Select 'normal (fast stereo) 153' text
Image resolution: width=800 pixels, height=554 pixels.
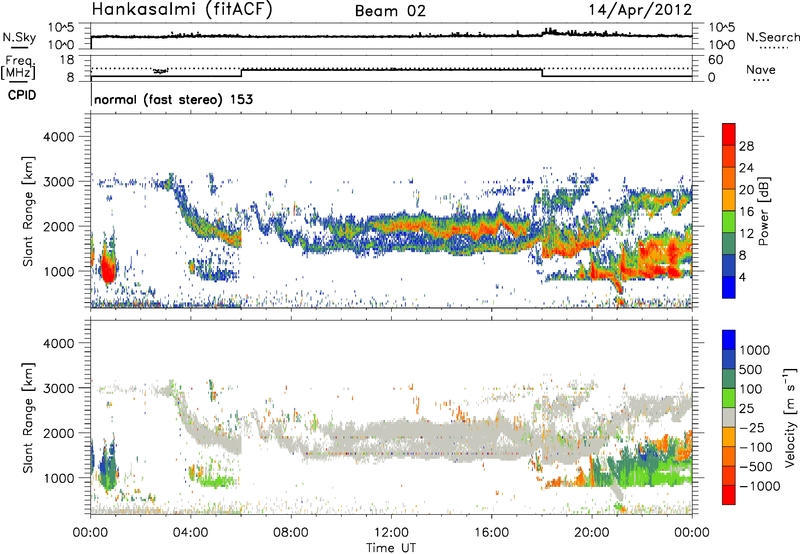pos(173,99)
